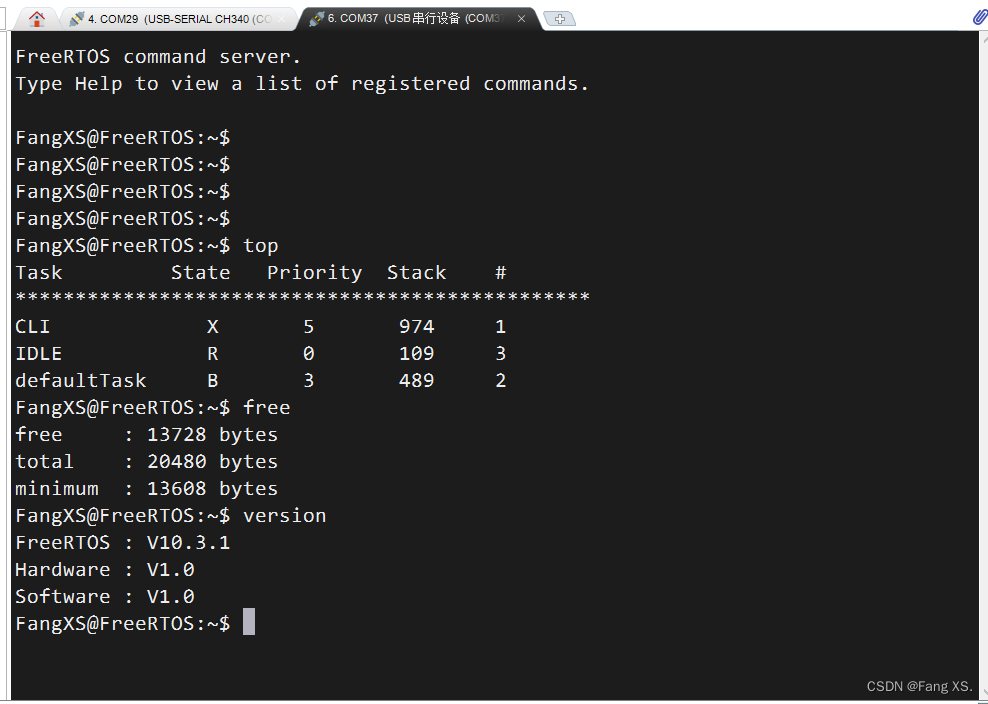This screenshot has width=988, height=704.
Task: Click the FreeRTOS V10.3.1 version line
Action: pos(120,542)
